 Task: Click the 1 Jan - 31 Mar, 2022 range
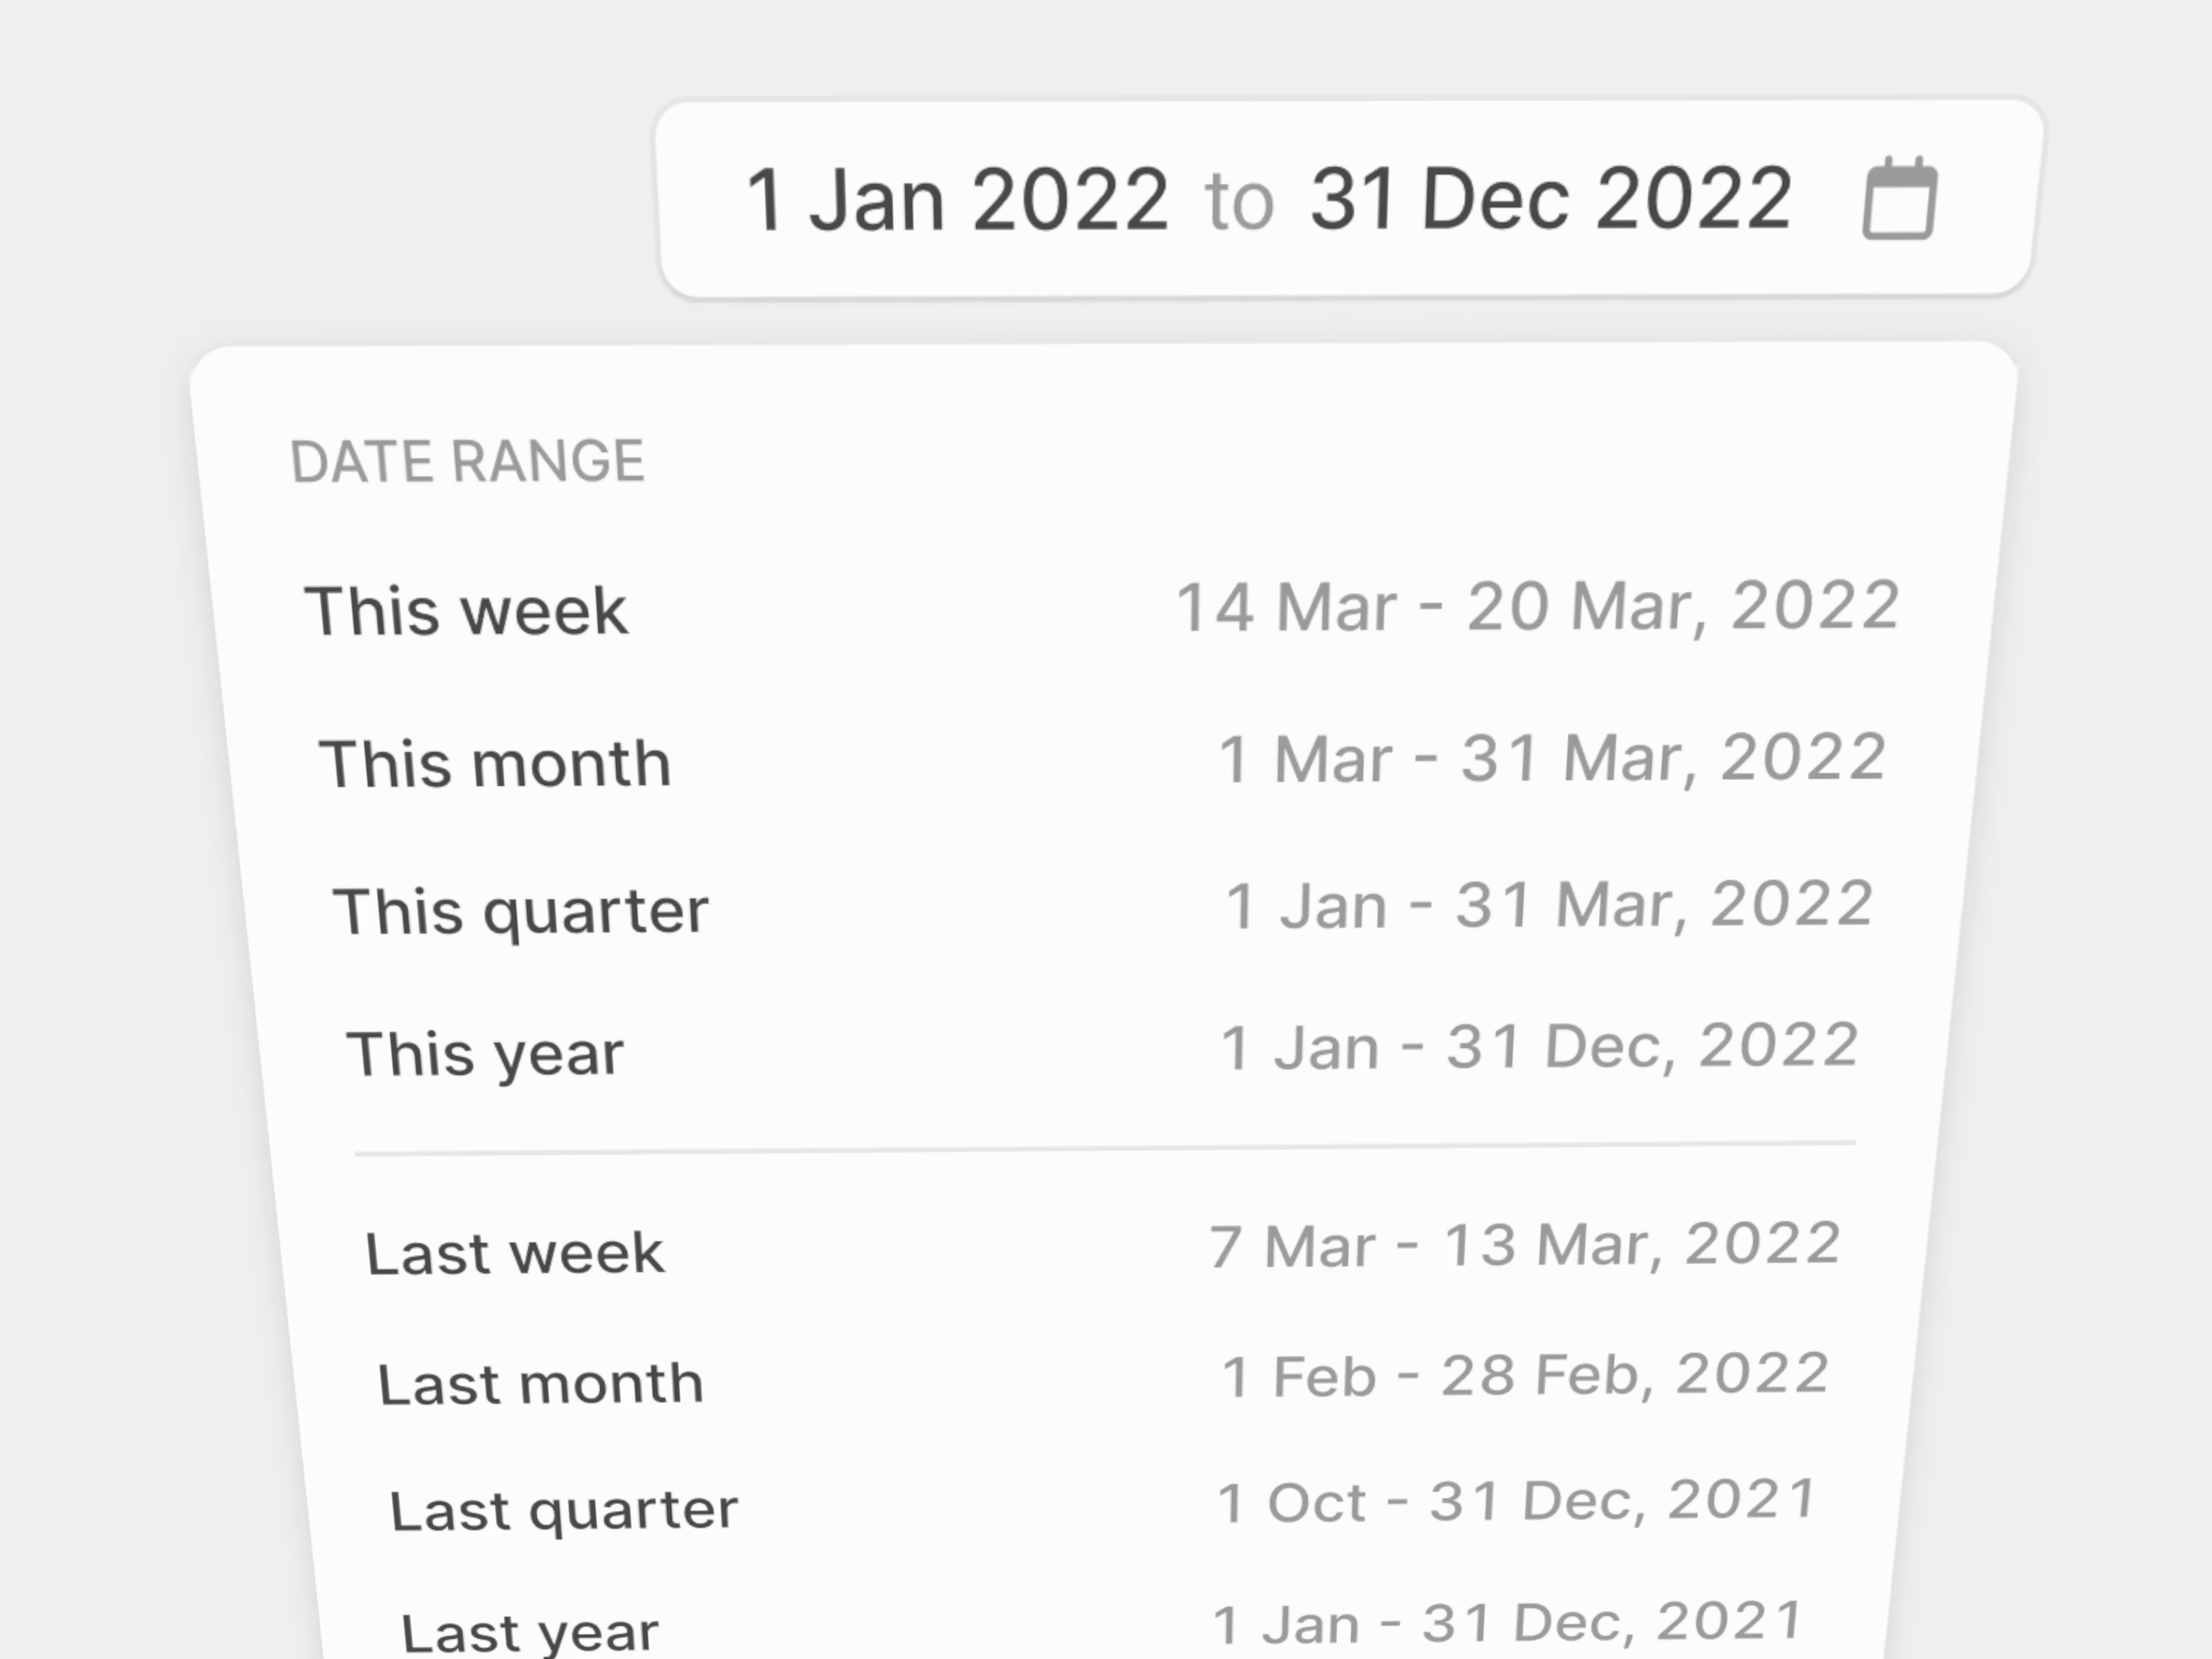coord(1548,905)
